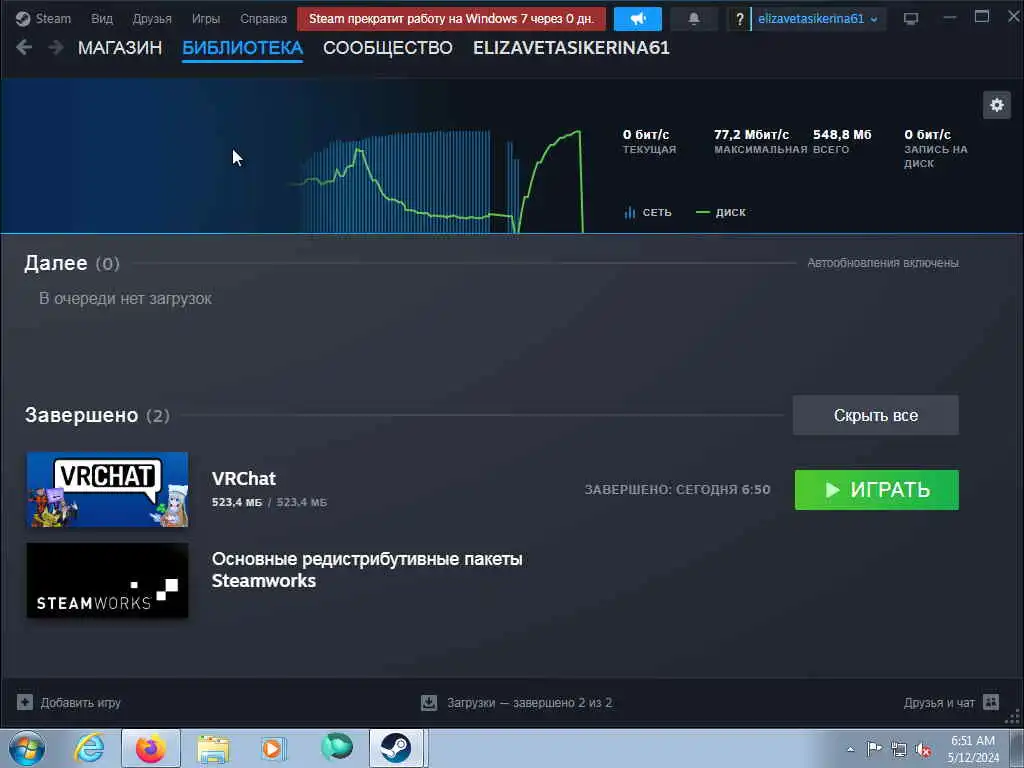Click the СЕТЬ network legend item
This screenshot has width=1024, height=768.
[x=648, y=212]
